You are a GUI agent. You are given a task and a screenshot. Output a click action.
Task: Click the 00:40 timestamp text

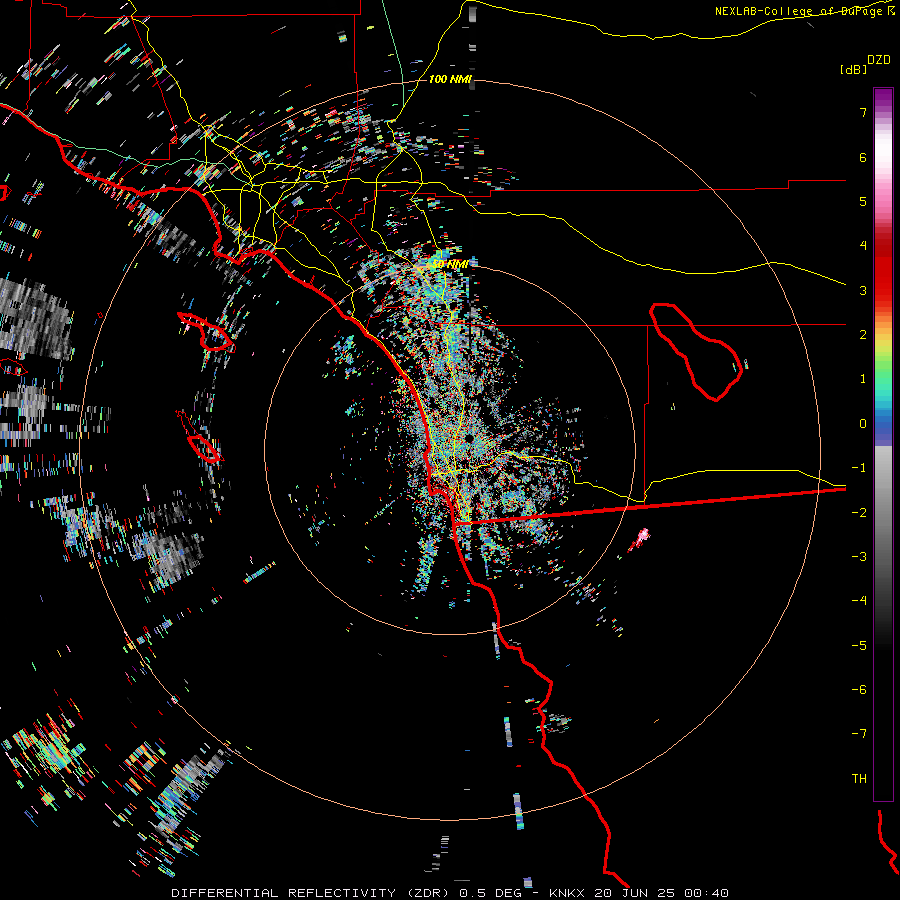coord(707,893)
